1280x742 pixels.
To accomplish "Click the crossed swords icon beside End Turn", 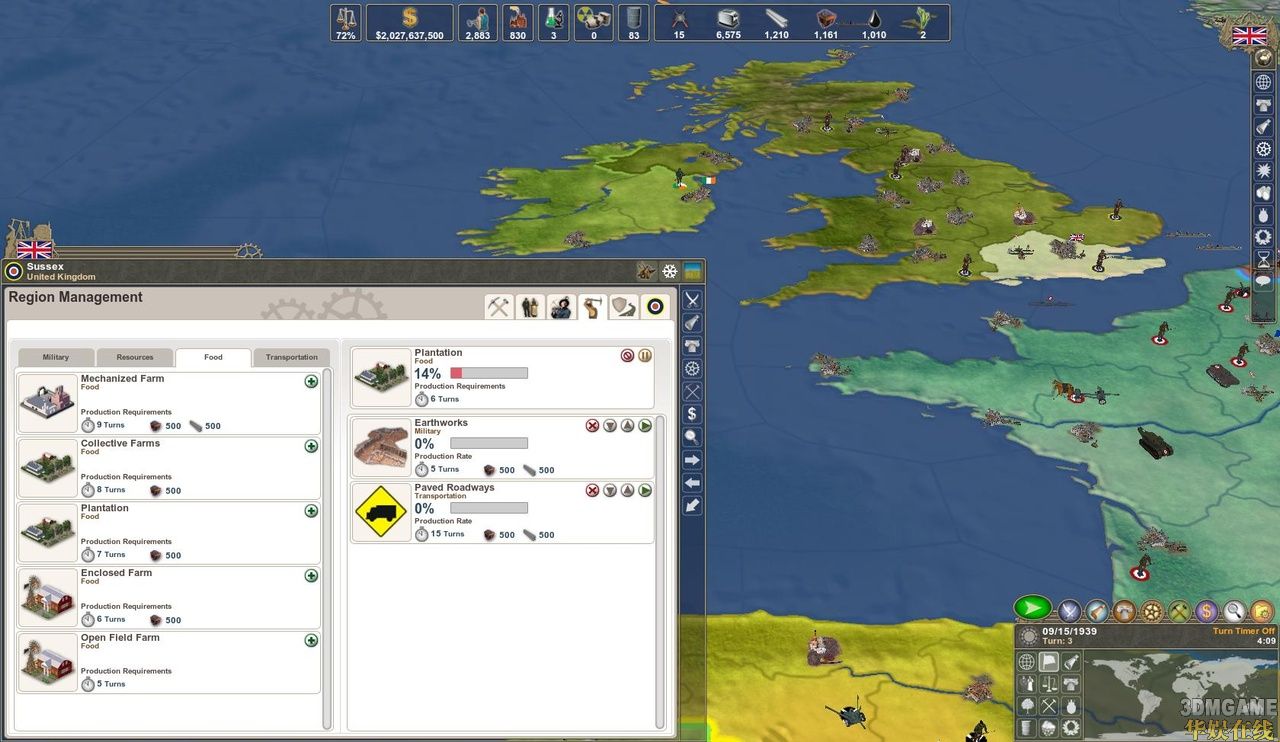I will pyautogui.click(x=1069, y=610).
